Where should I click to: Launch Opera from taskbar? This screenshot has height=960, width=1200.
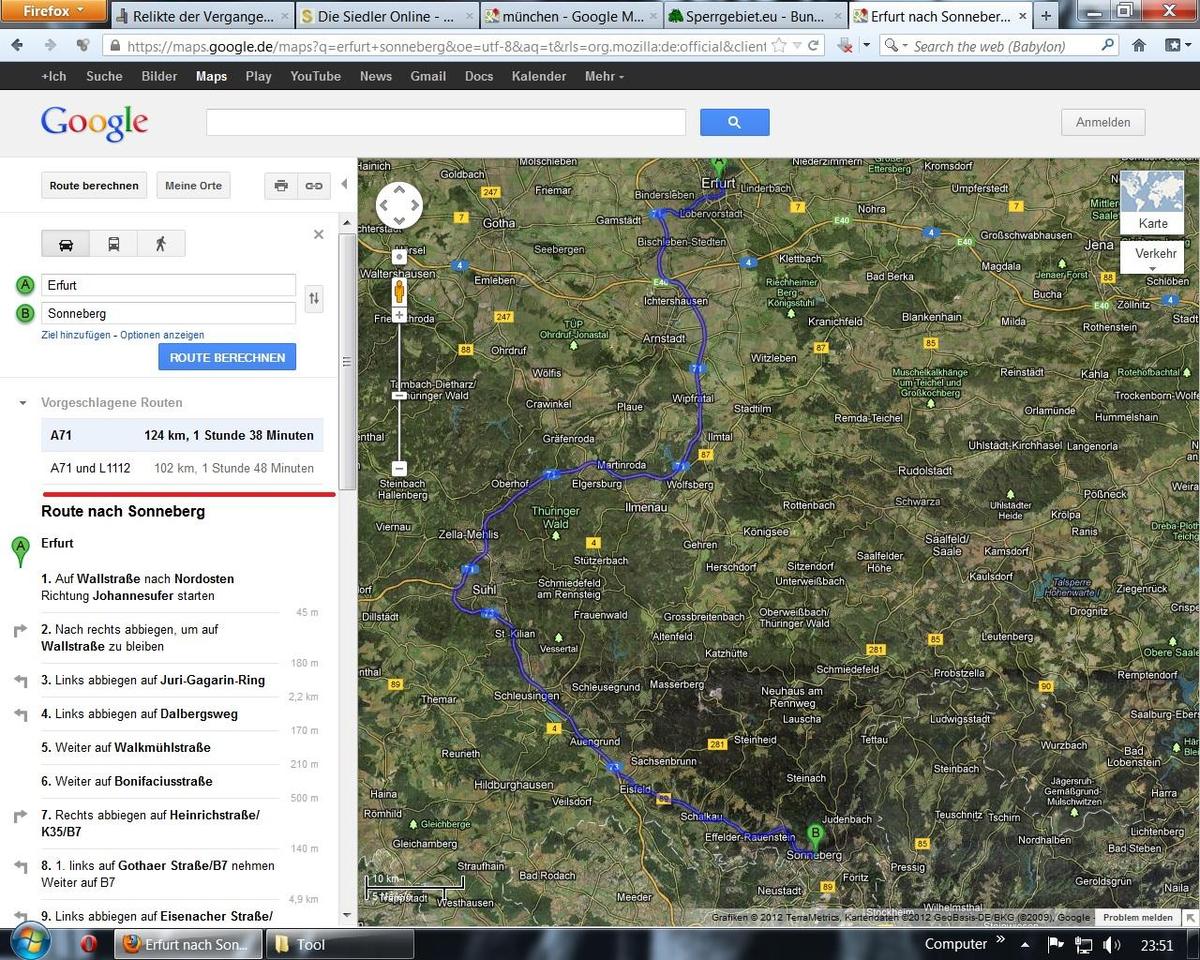tap(89, 945)
